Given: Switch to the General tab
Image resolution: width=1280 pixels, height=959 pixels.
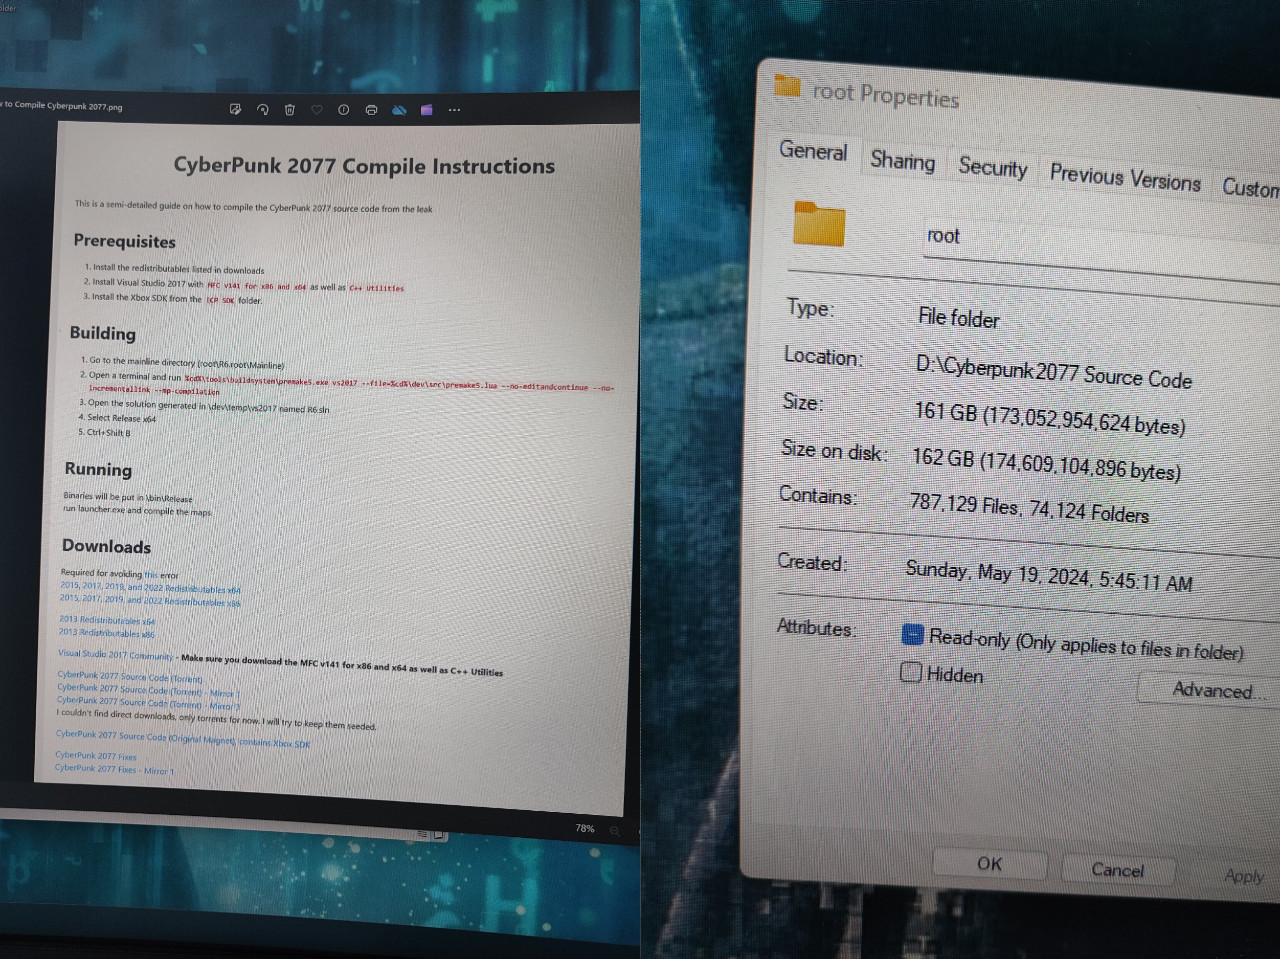Looking at the screenshot, I should (x=813, y=151).
